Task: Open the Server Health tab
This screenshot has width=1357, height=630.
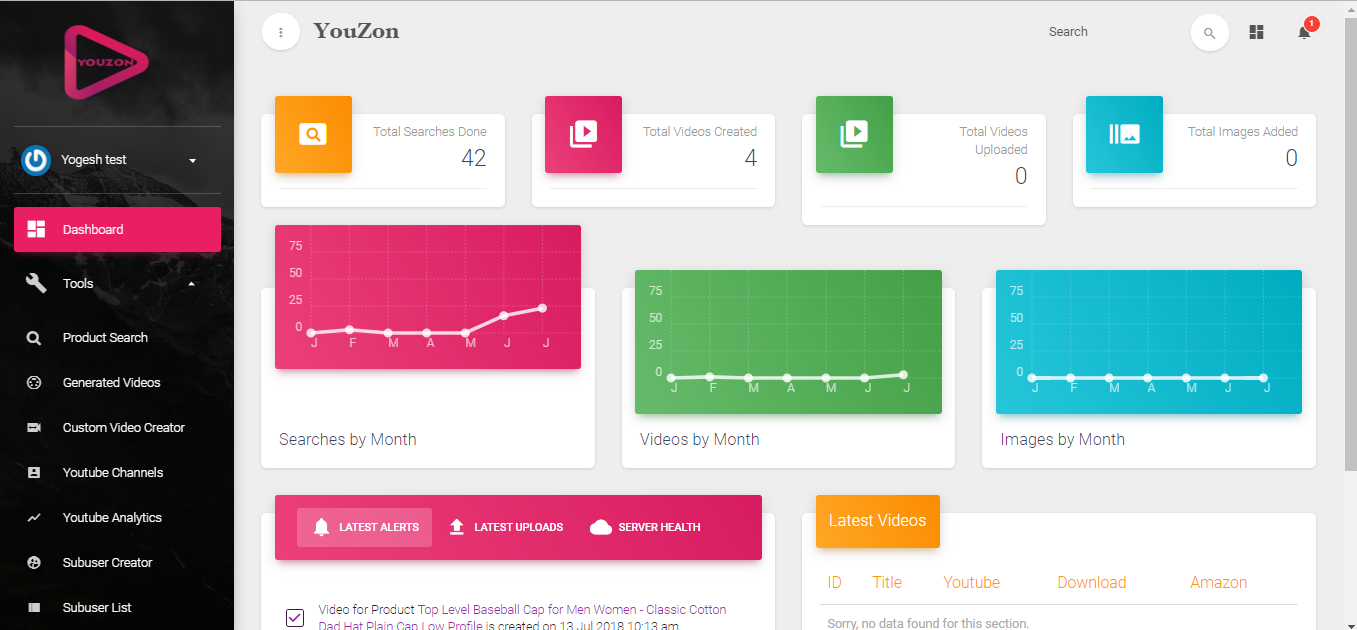Action: coord(645,527)
